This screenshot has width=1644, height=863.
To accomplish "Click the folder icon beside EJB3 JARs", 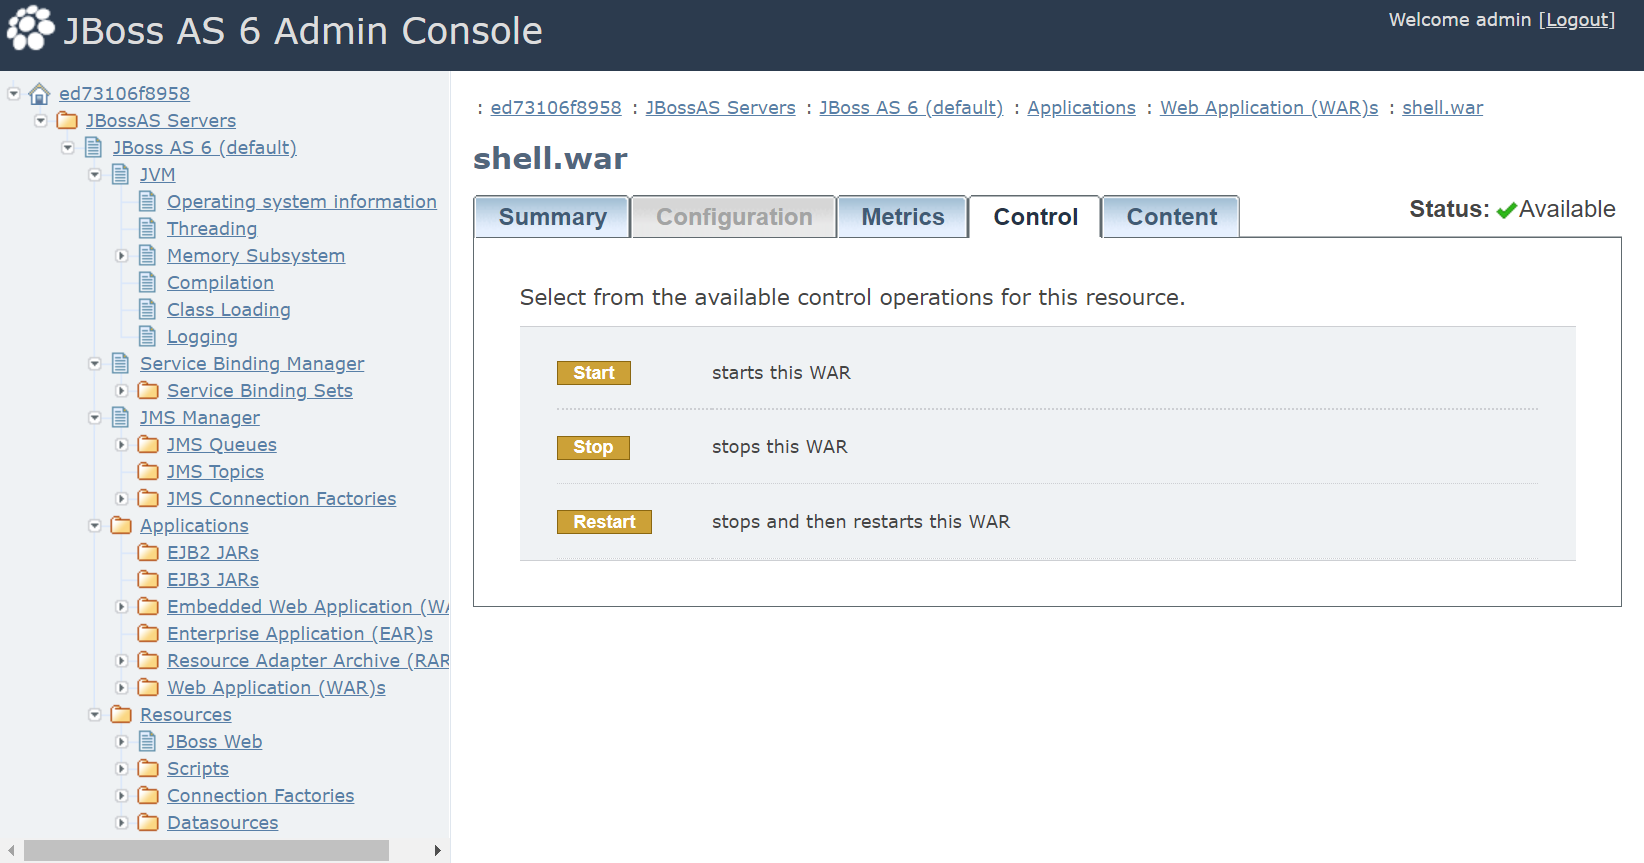I will pos(148,580).
